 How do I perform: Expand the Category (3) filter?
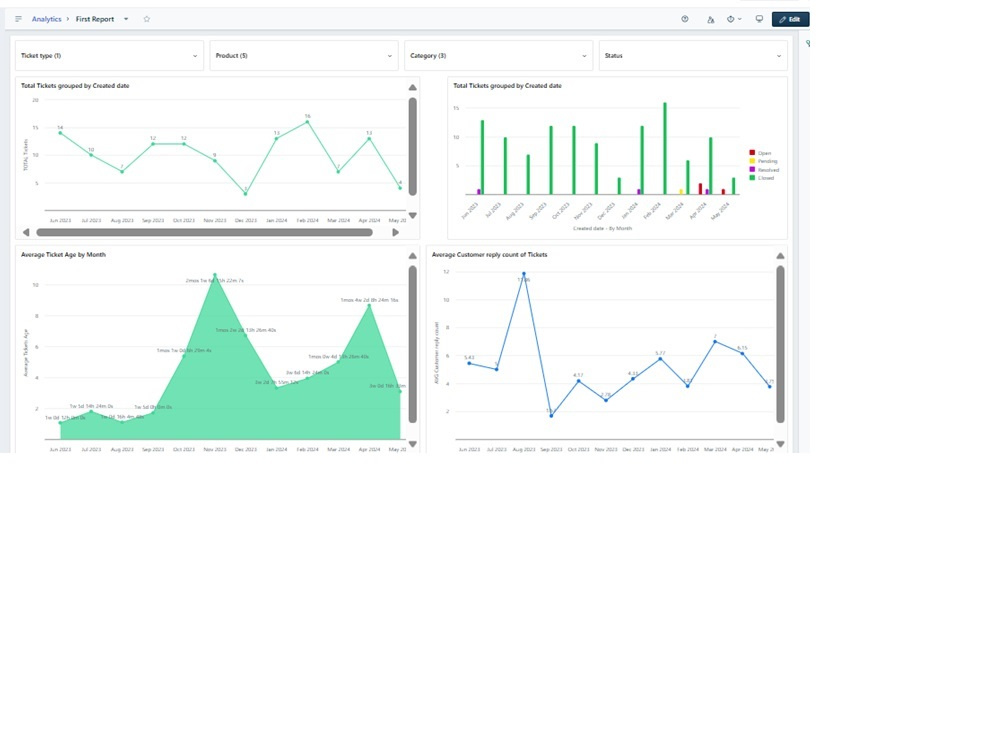pos(498,55)
